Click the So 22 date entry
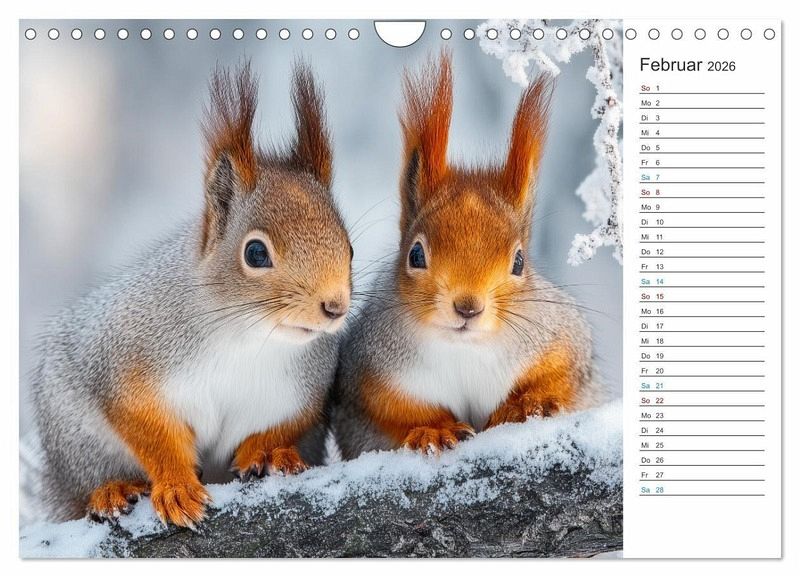This screenshot has height=577, width=800. tap(701, 401)
